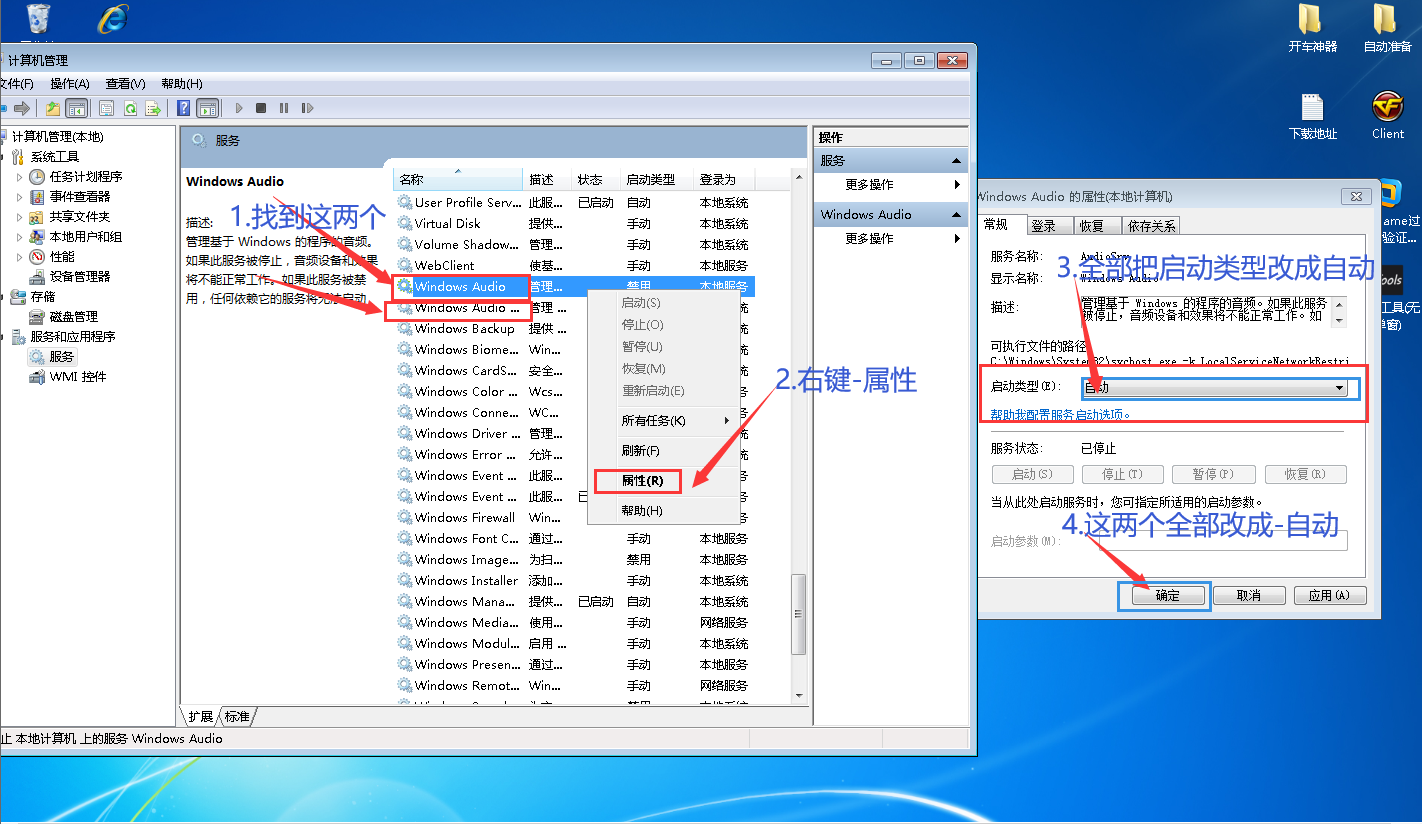Switch to the 恢复 tab in properties
Viewport: 1422px width, 824px height.
pyautogui.click(x=1097, y=226)
